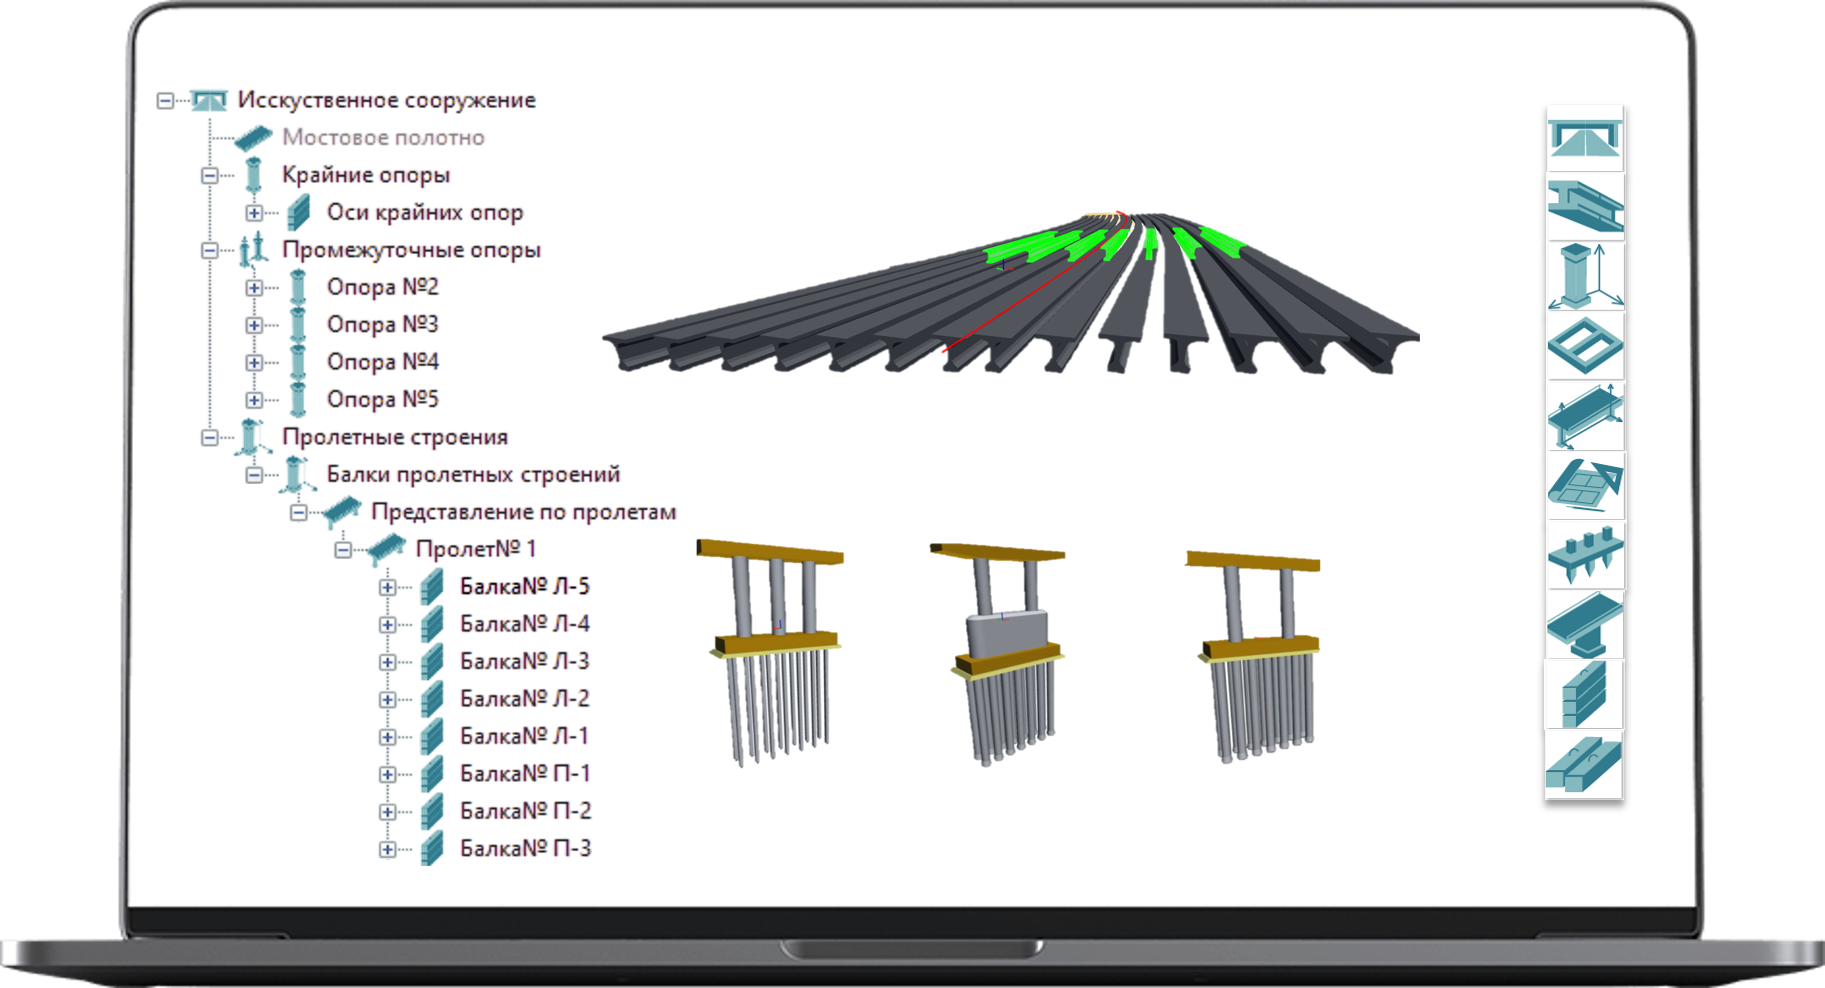Select the pile foundation cap icon
This screenshot has height=988, width=1825.
click(x=1584, y=555)
